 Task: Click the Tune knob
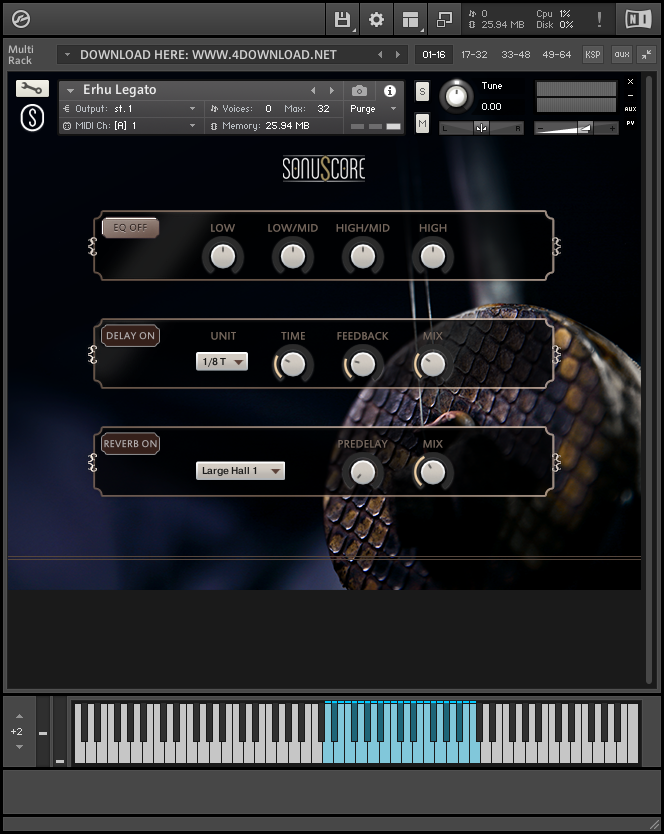click(x=456, y=96)
